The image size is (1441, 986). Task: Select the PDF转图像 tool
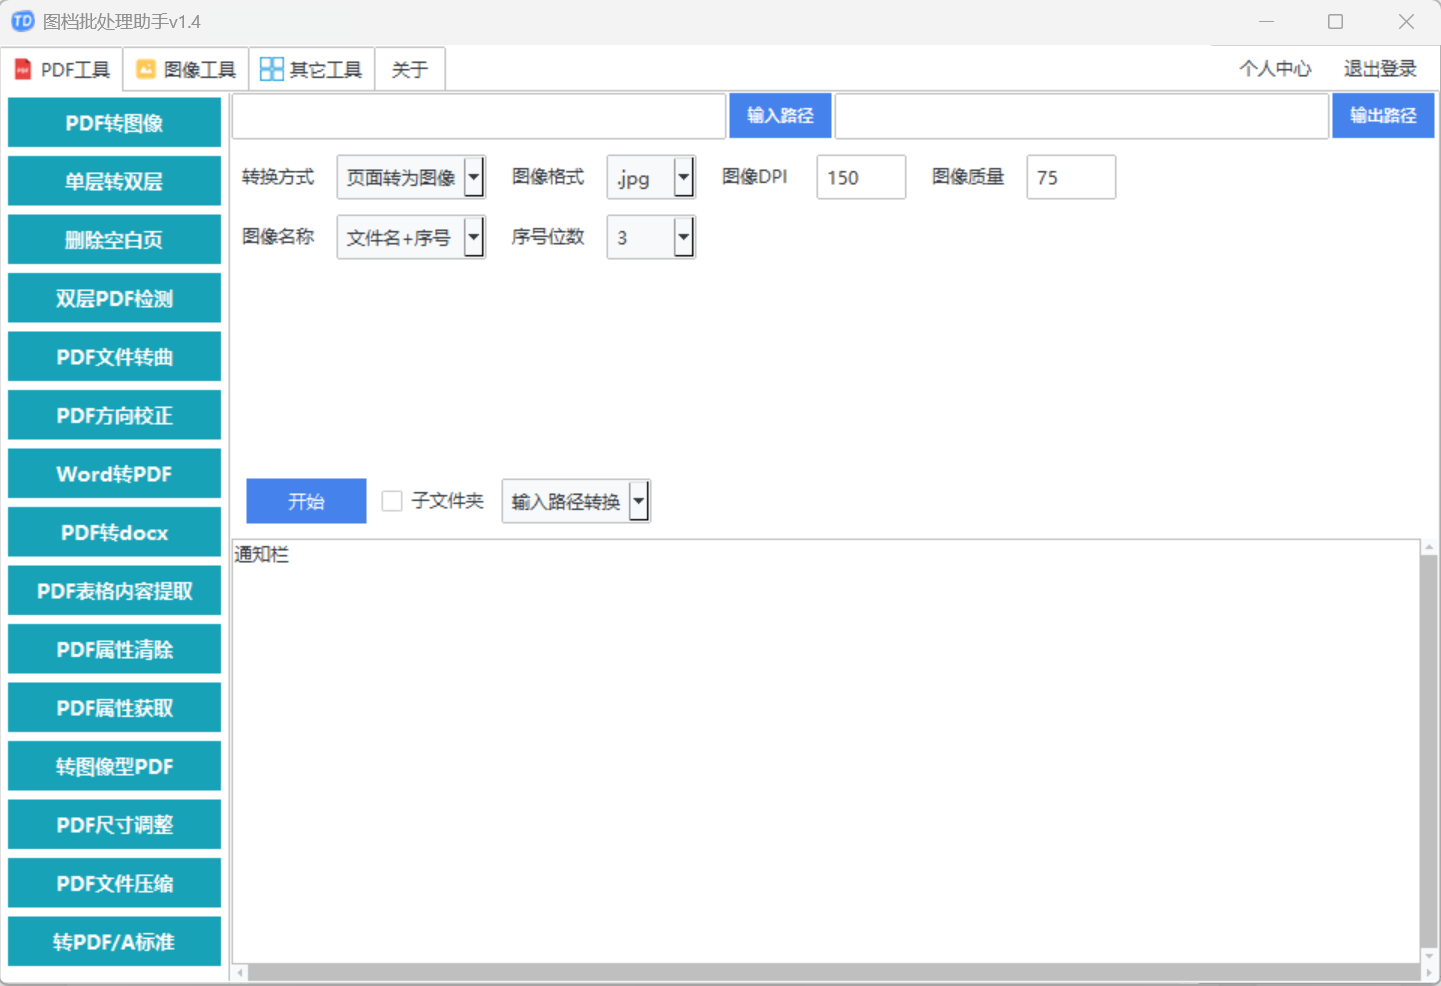tap(114, 122)
